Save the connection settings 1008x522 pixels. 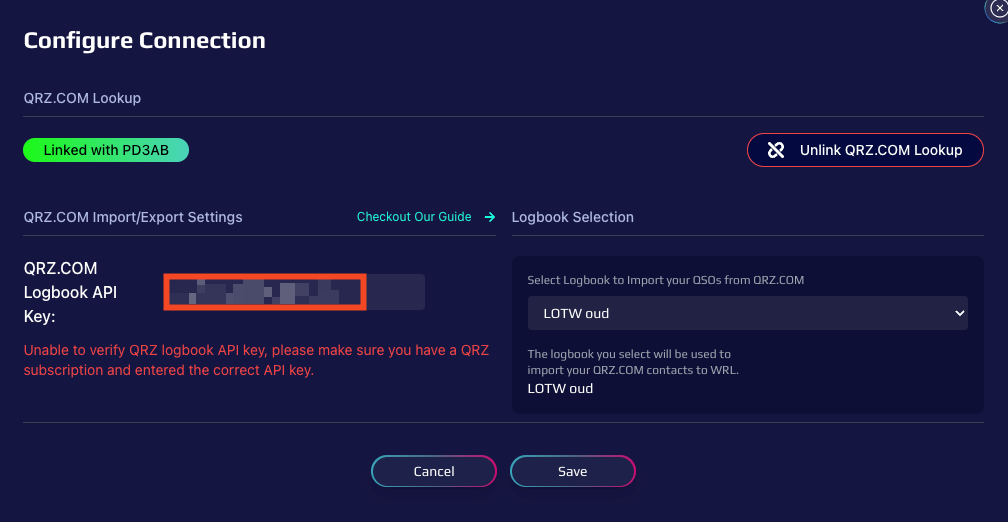point(573,471)
